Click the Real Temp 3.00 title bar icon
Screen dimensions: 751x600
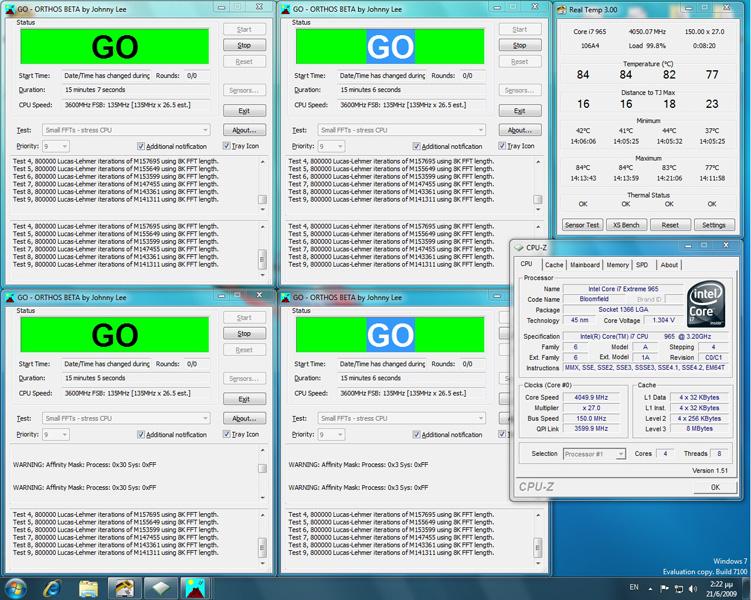562,10
